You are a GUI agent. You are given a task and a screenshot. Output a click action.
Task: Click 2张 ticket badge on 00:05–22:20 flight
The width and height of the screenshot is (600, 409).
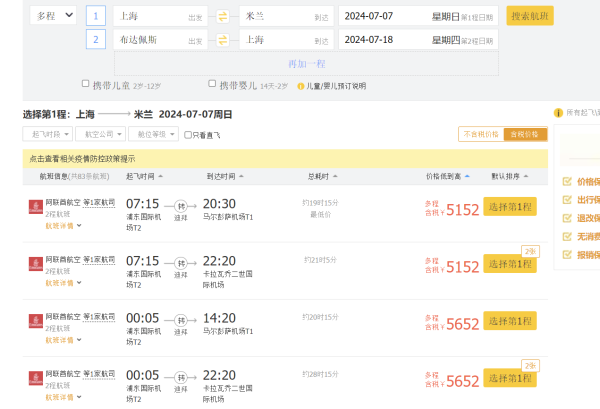pos(530,366)
